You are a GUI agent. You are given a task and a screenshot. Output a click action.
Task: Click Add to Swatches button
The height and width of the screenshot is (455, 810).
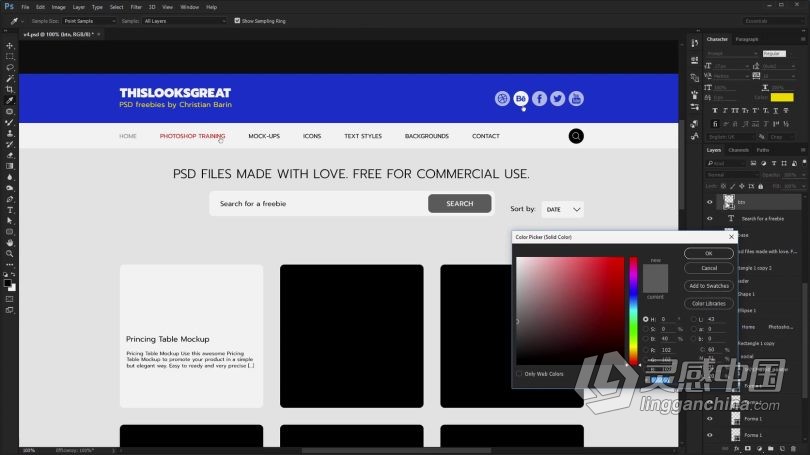click(x=709, y=286)
